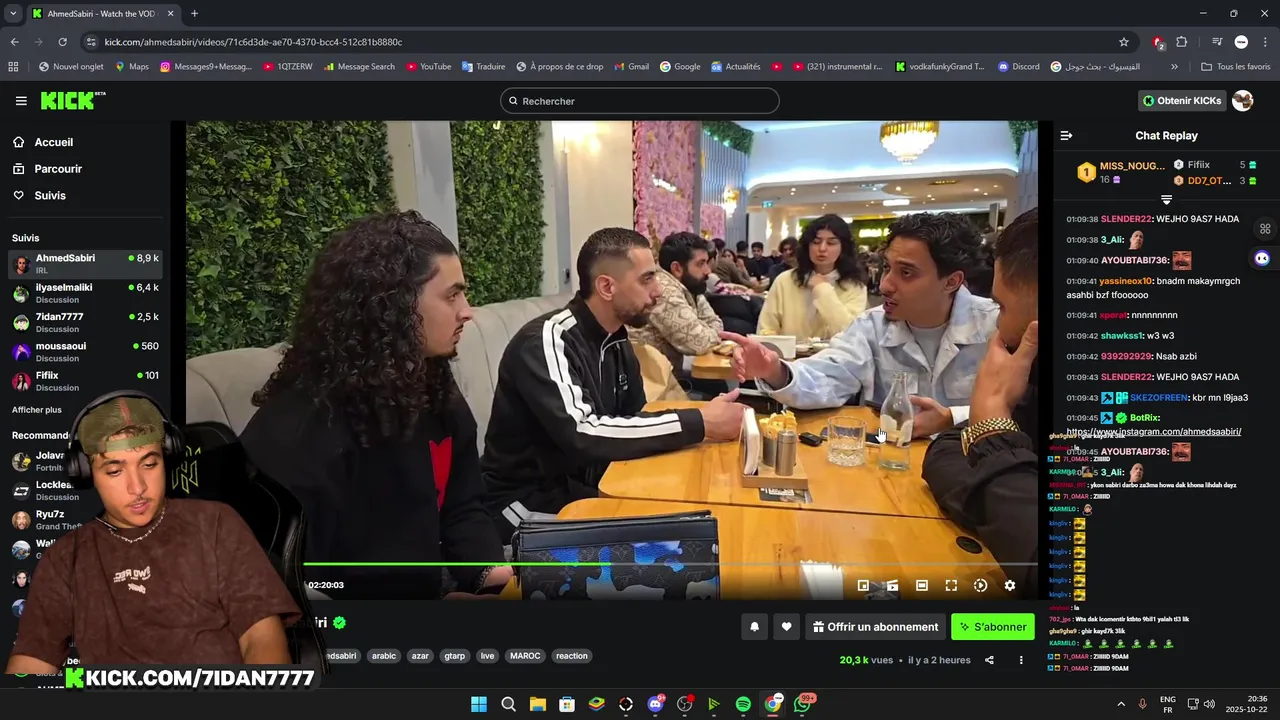
Task: Bookmark this page with the star icon
Action: click(1124, 42)
